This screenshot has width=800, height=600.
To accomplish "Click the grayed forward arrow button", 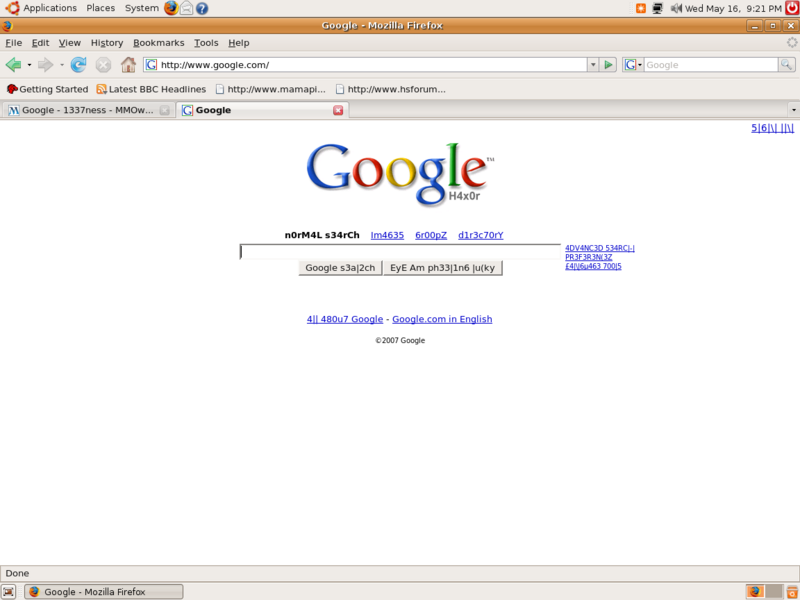I will click(x=45, y=65).
